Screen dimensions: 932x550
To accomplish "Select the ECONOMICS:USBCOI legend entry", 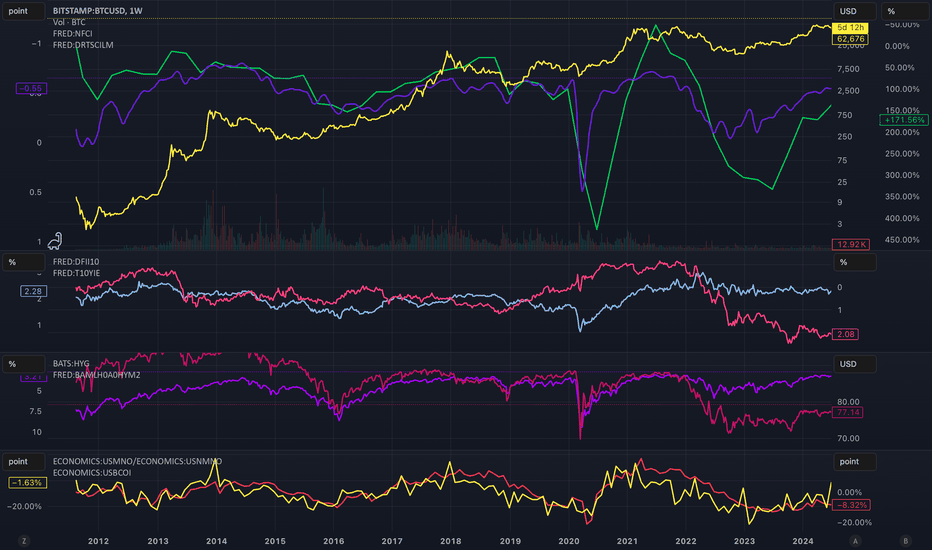I will (92, 473).
